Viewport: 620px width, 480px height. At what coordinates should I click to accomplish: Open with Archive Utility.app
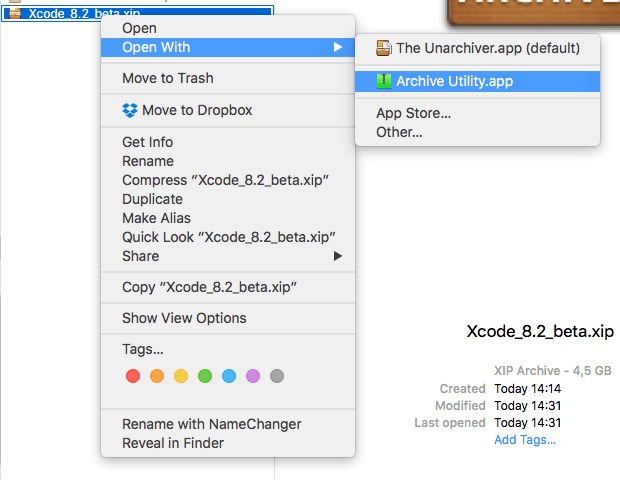[477, 81]
